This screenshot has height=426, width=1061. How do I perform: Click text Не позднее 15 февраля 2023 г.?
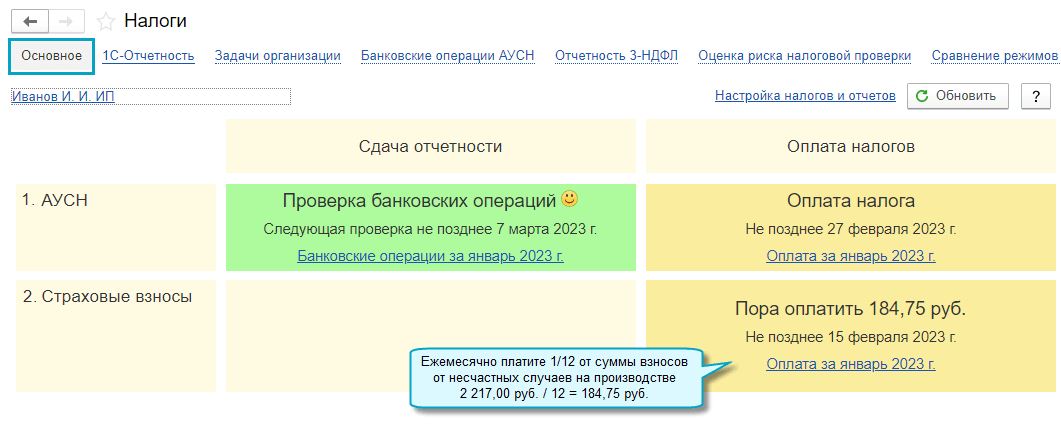pos(851,336)
